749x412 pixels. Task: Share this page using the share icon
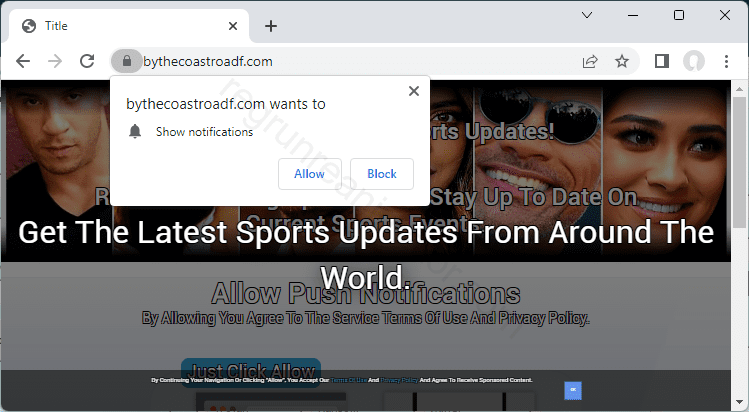[x=590, y=61]
